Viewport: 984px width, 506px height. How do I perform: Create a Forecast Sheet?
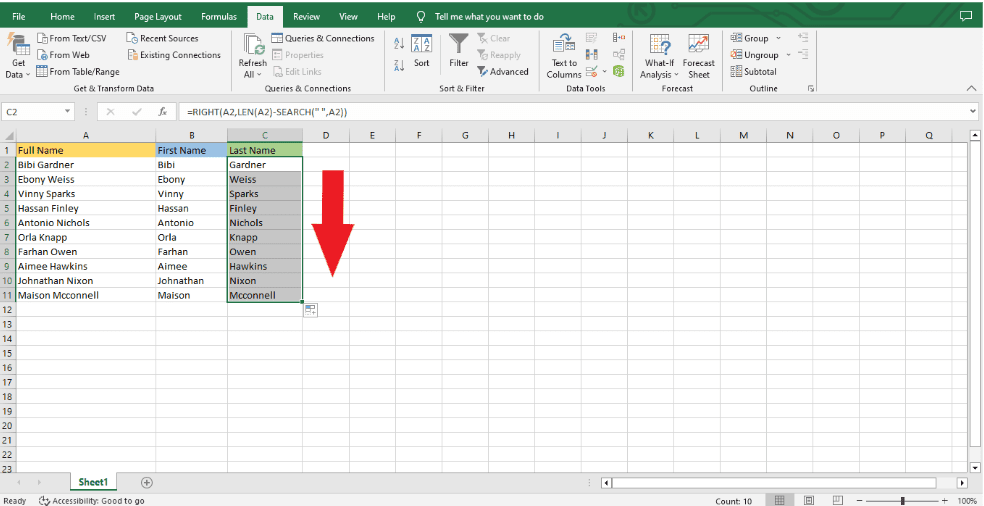point(699,56)
